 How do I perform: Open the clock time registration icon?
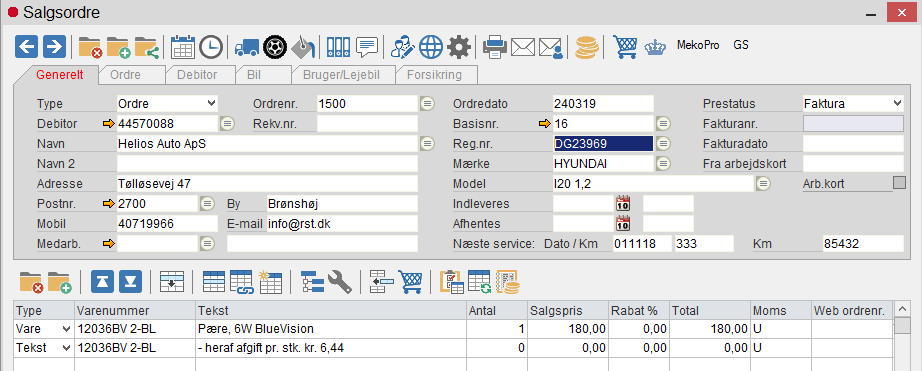(x=211, y=46)
